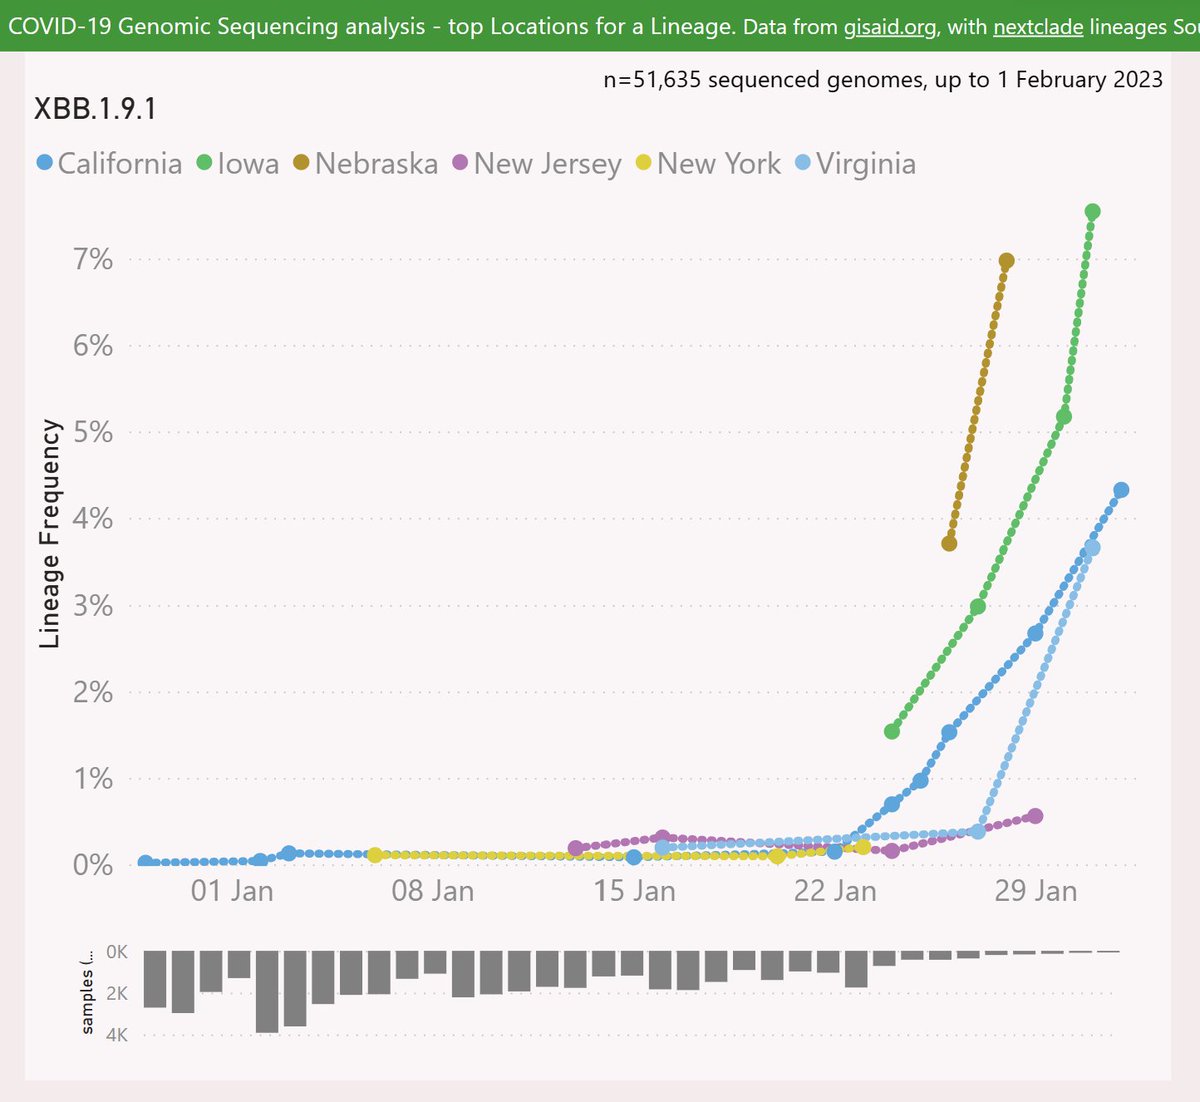Select the New Jersey legend entry

(x=538, y=163)
